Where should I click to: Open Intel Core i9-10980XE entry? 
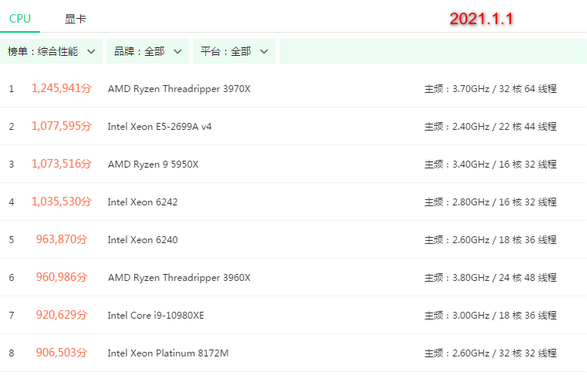point(156,315)
